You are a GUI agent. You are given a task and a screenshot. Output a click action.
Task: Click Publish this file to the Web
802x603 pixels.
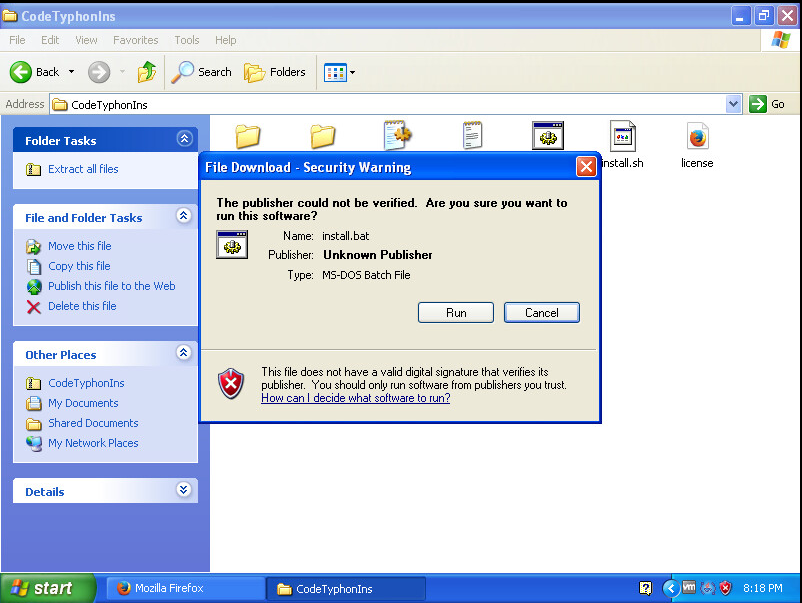tap(112, 286)
